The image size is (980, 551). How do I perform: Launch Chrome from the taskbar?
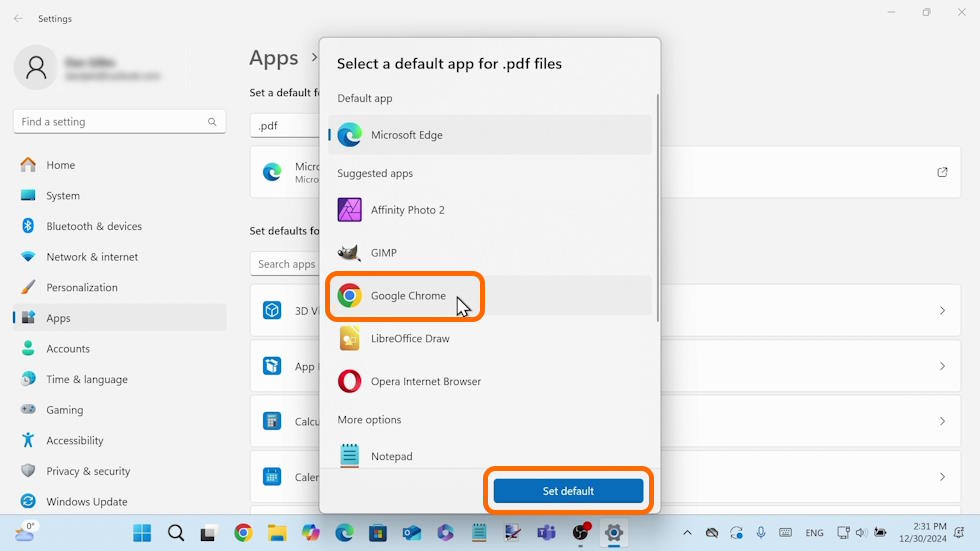click(x=243, y=533)
